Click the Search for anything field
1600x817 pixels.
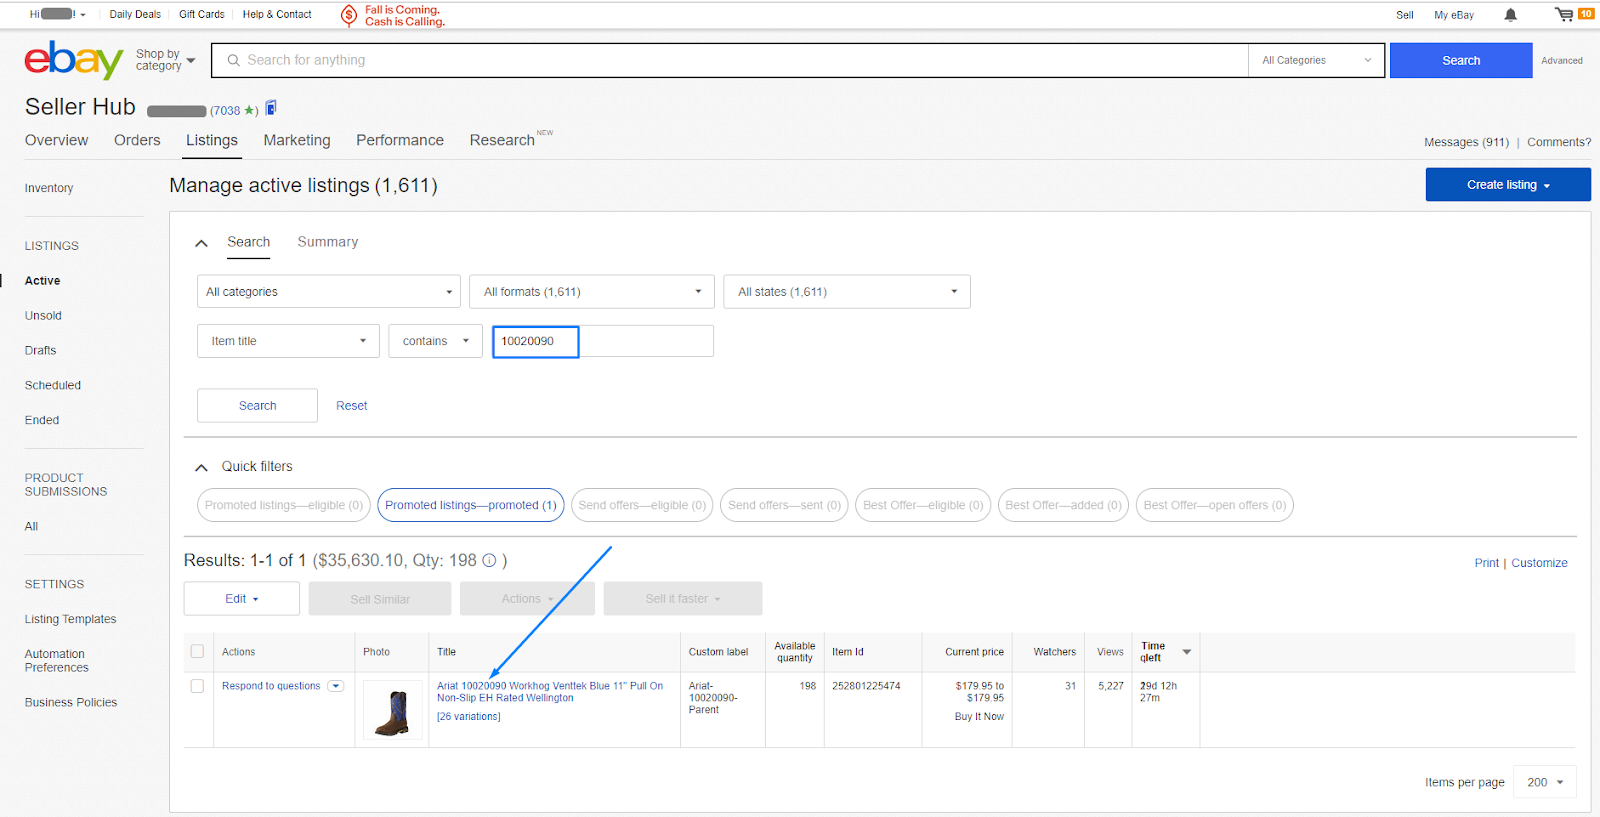(730, 60)
